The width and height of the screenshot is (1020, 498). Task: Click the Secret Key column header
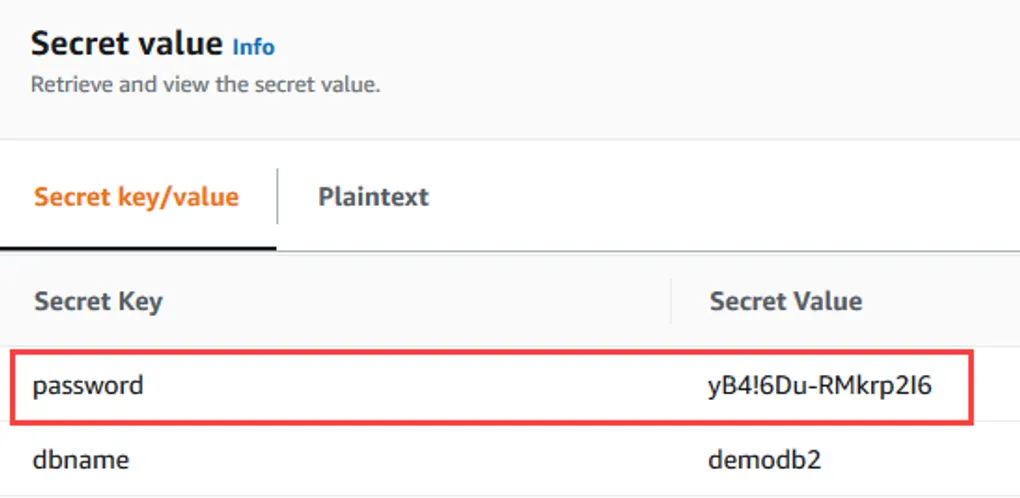point(98,301)
